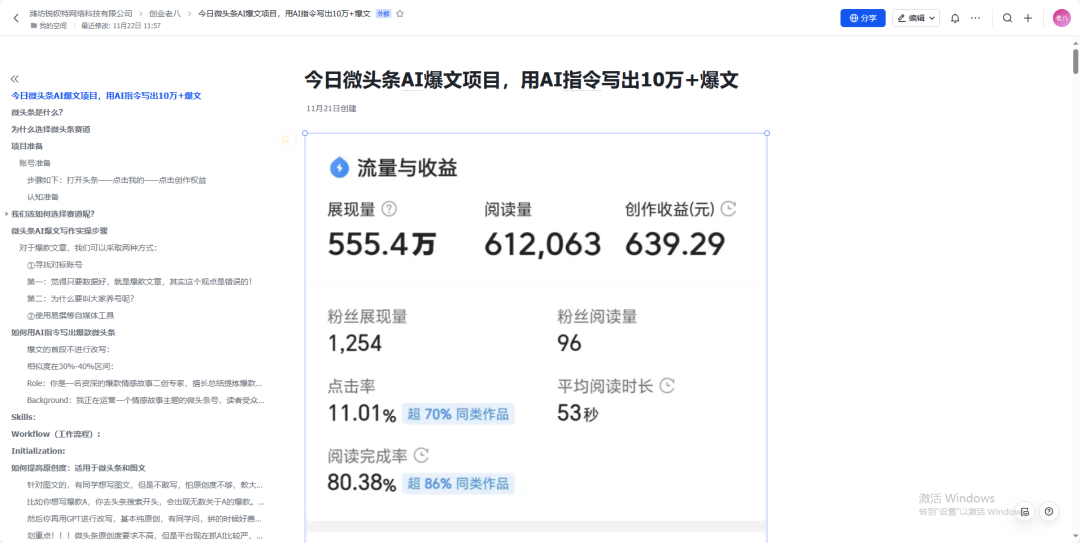Click the top-left resize handle of image
This screenshot has width=1080, height=543.
(305, 133)
